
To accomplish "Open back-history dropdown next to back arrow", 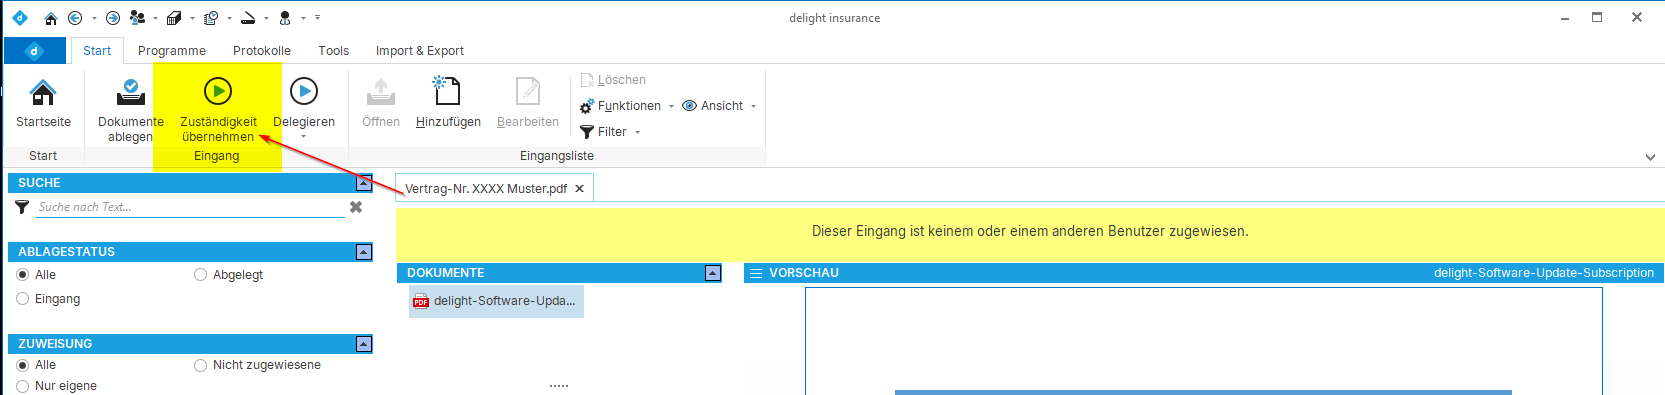I will [94, 18].
